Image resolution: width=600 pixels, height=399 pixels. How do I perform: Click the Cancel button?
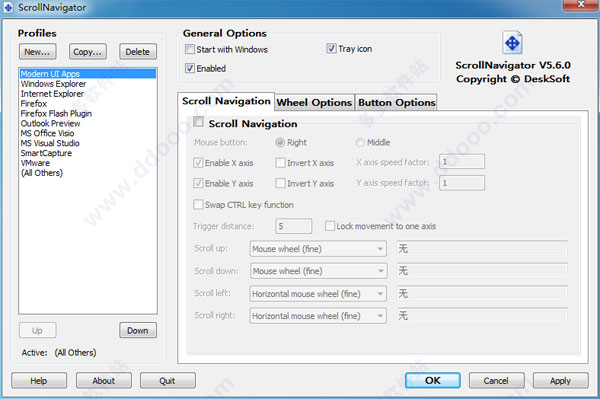(x=496, y=381)
